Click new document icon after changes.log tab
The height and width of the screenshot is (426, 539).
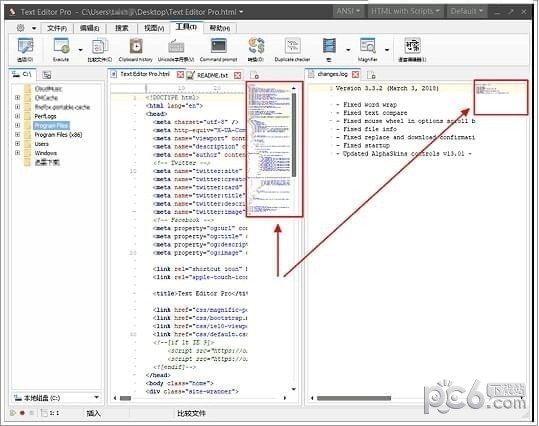tap(371, 75)
